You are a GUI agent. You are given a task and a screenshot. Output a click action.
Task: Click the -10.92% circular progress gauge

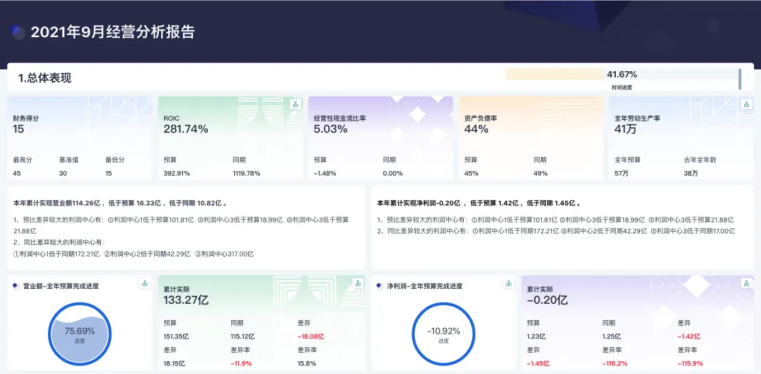pyautogui.click(x=443, y=334)
